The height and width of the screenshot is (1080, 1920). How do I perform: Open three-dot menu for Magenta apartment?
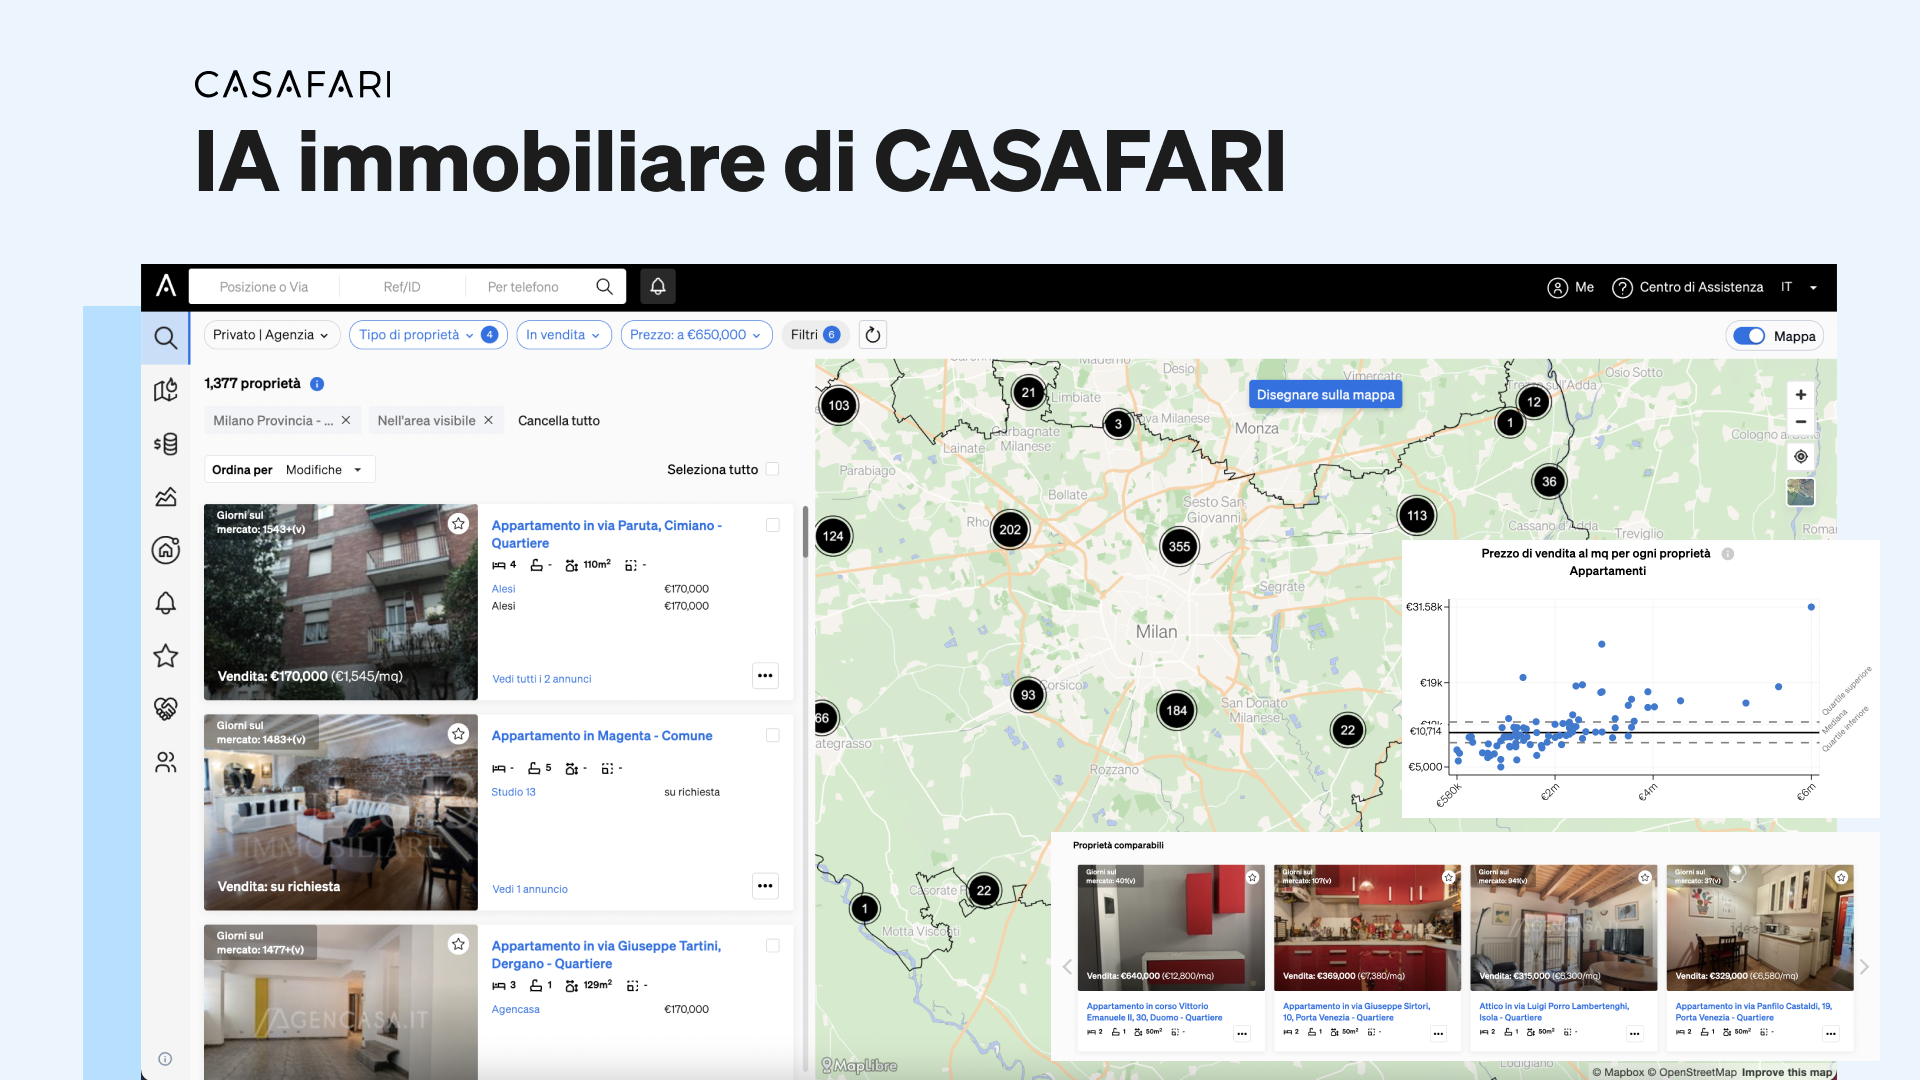click(x=765, y=886)
